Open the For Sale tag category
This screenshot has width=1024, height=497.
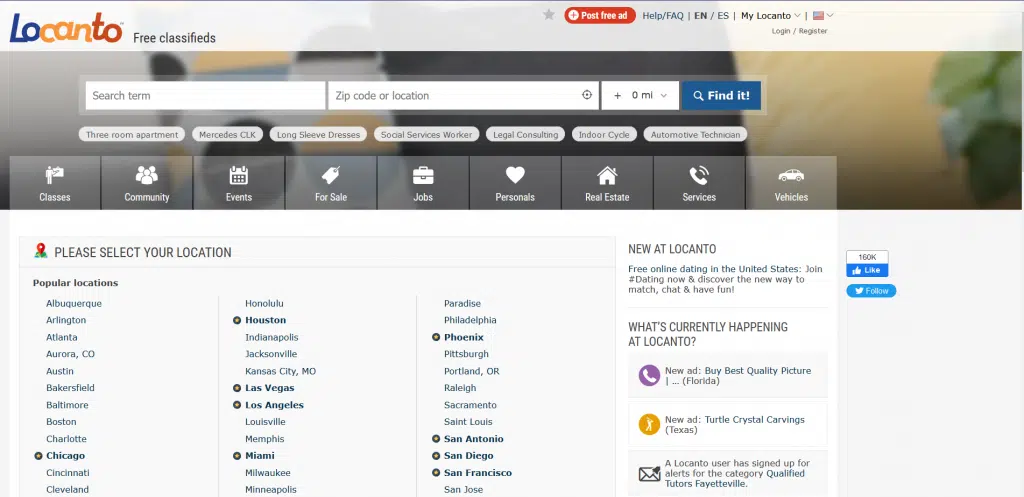coord(331,182)
